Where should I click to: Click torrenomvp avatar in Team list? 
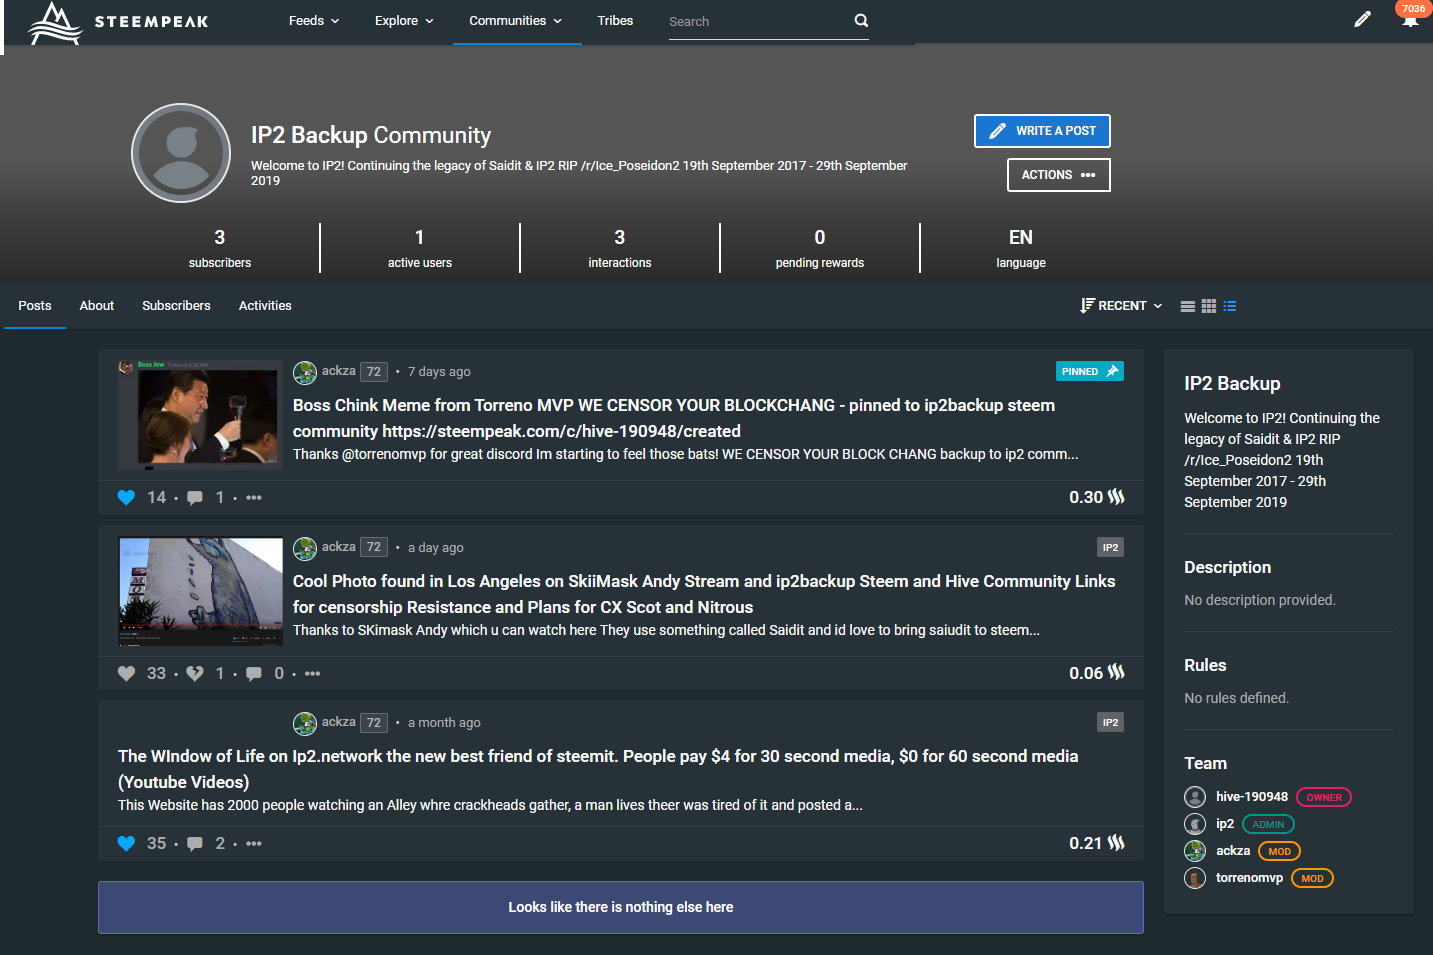[x=1195, y=878]
